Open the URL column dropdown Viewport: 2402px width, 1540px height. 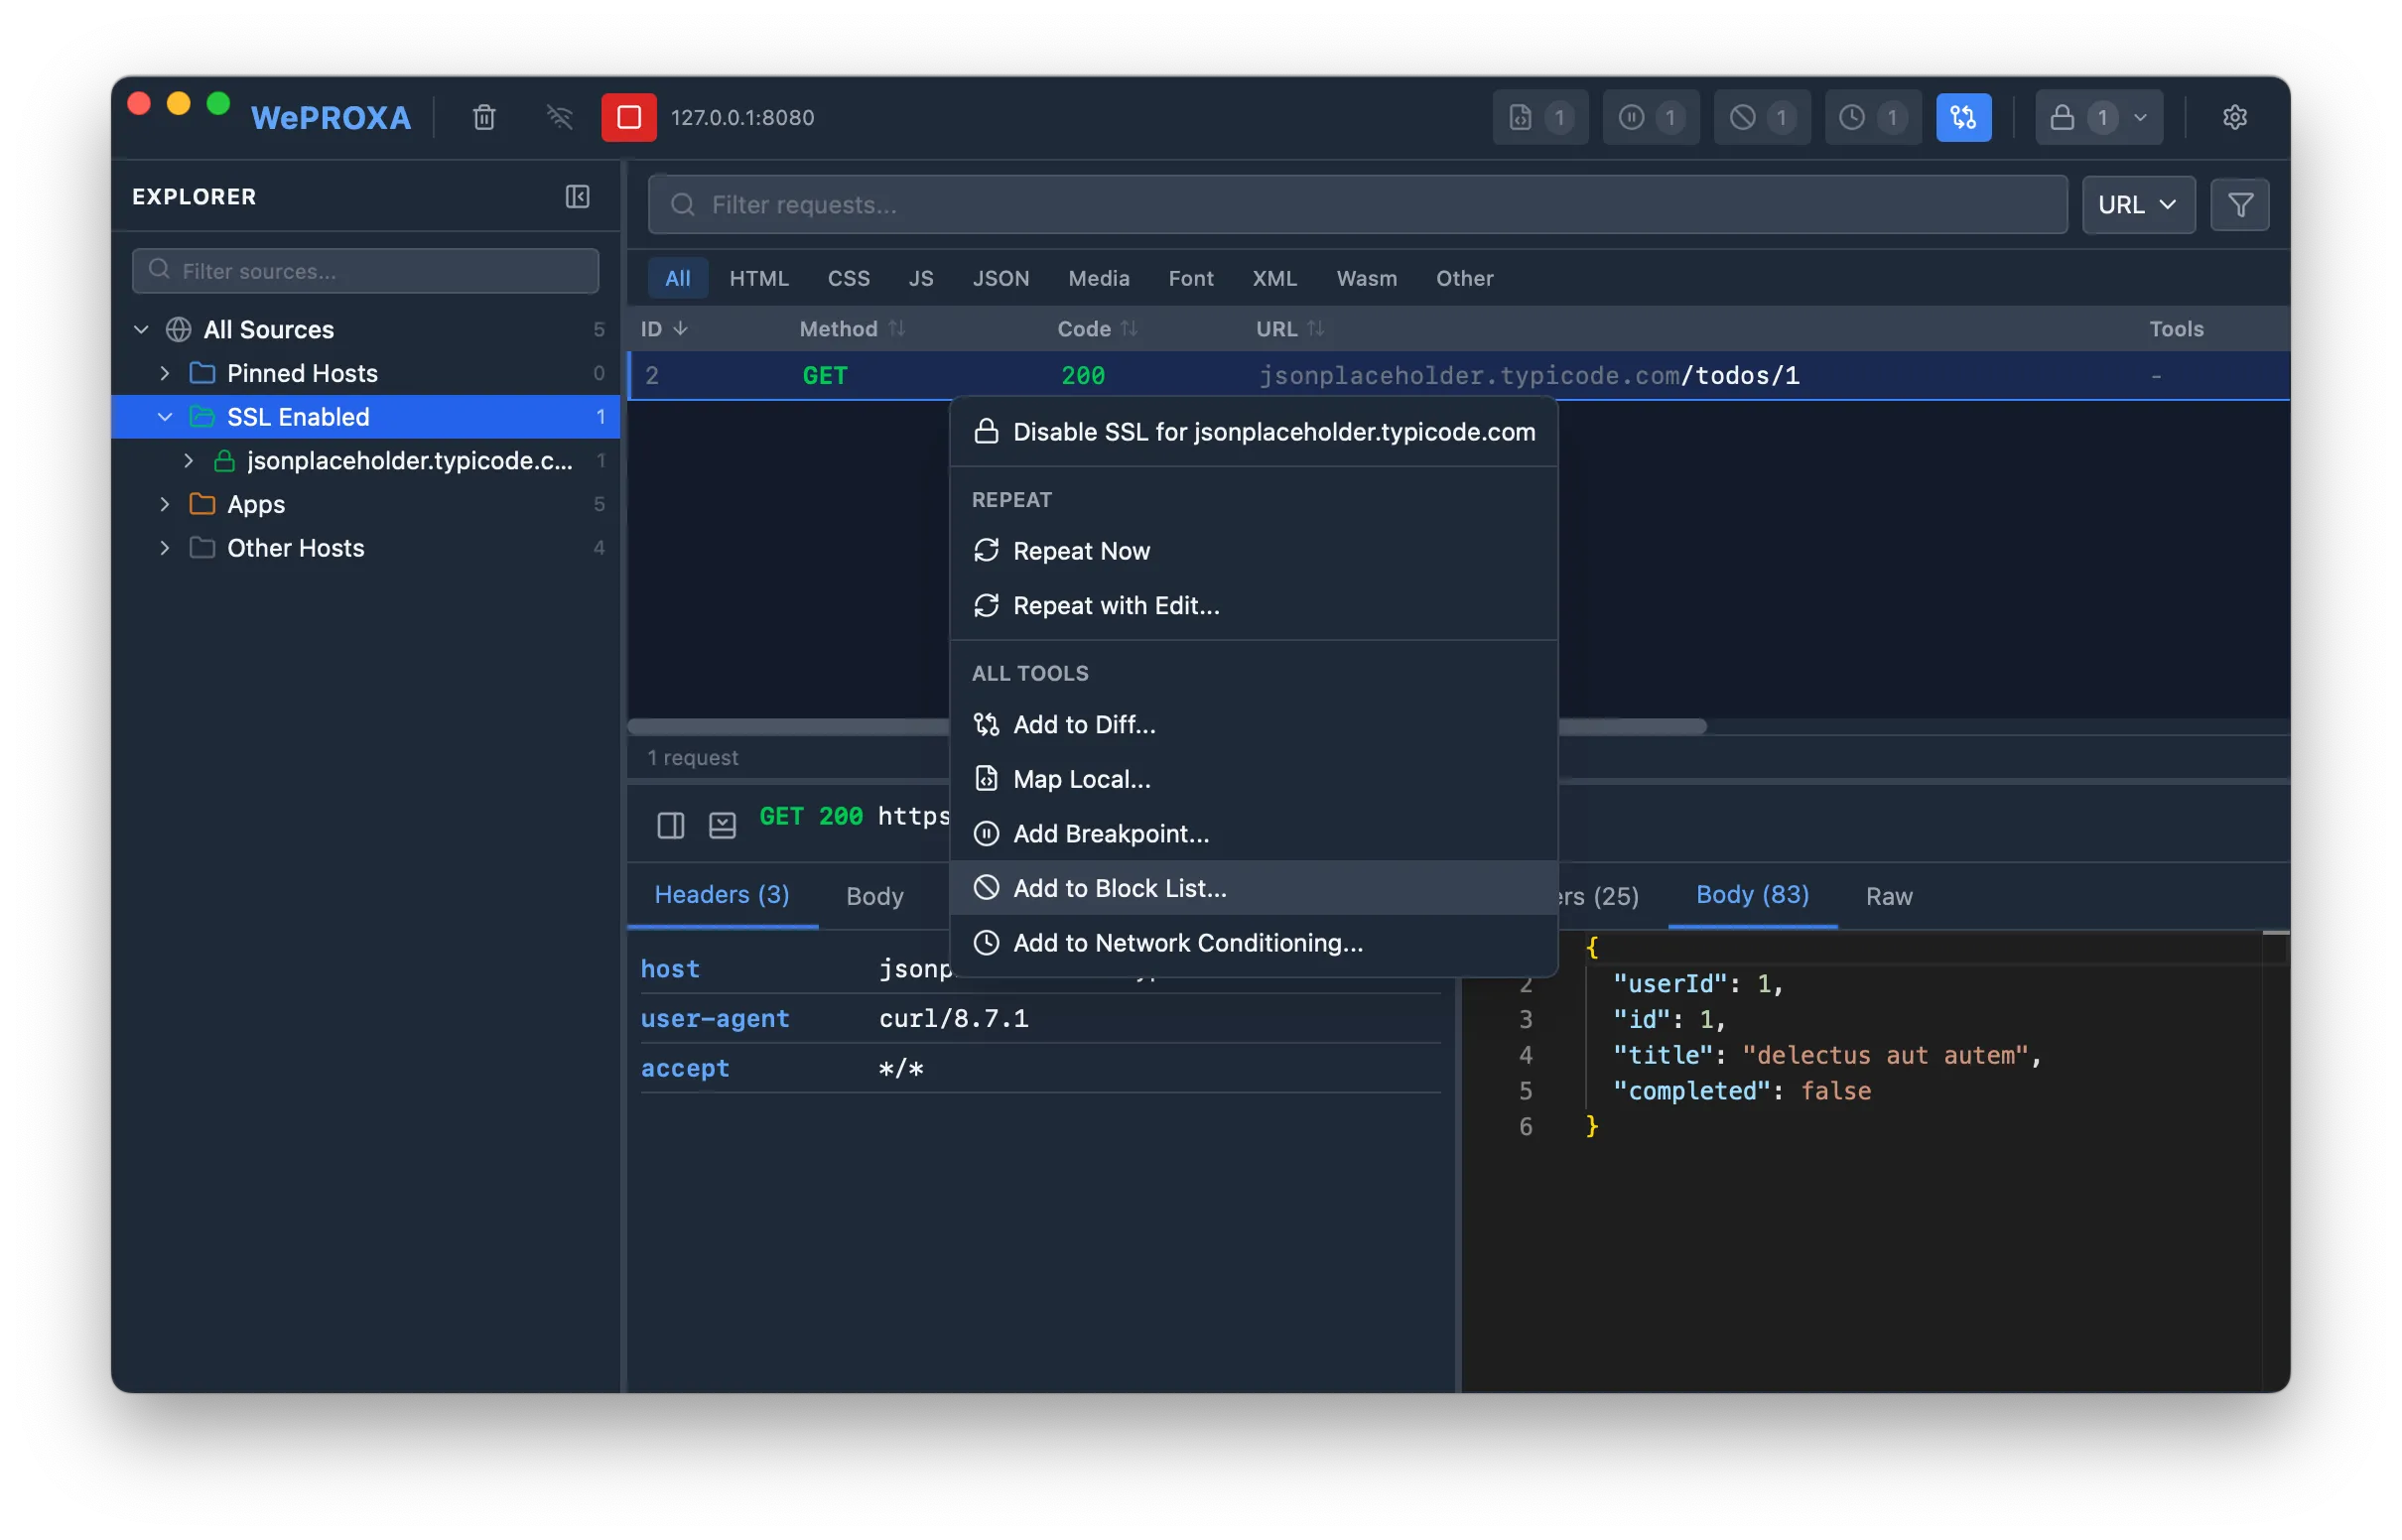pyautogui.click(x=2138, y=204)
